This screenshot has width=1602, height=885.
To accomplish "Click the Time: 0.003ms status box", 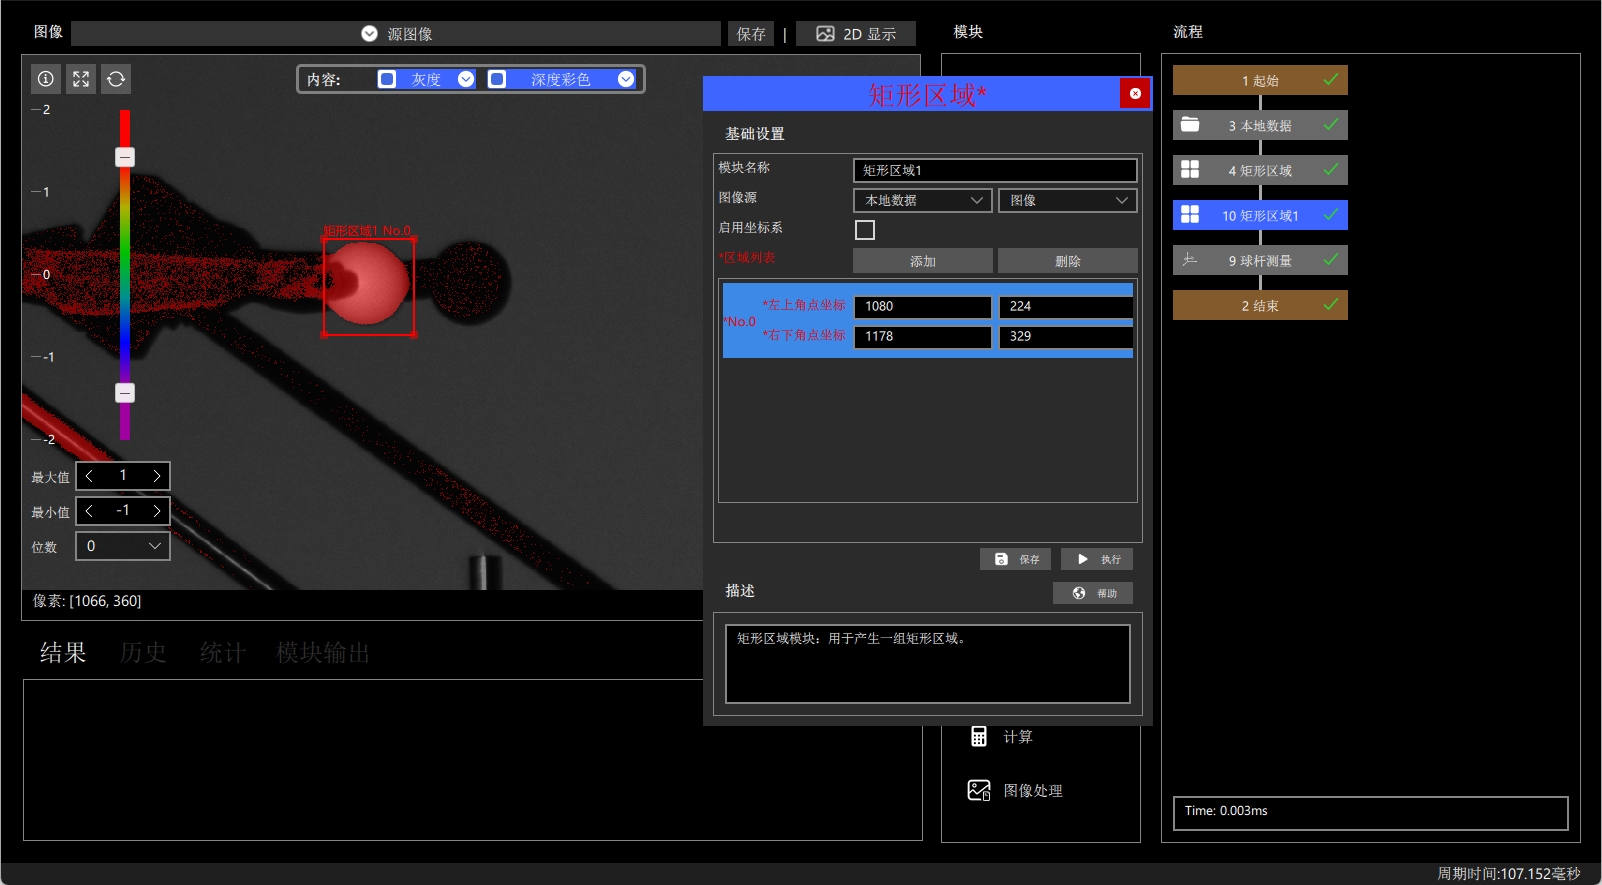I will [x=1370, y=813].
